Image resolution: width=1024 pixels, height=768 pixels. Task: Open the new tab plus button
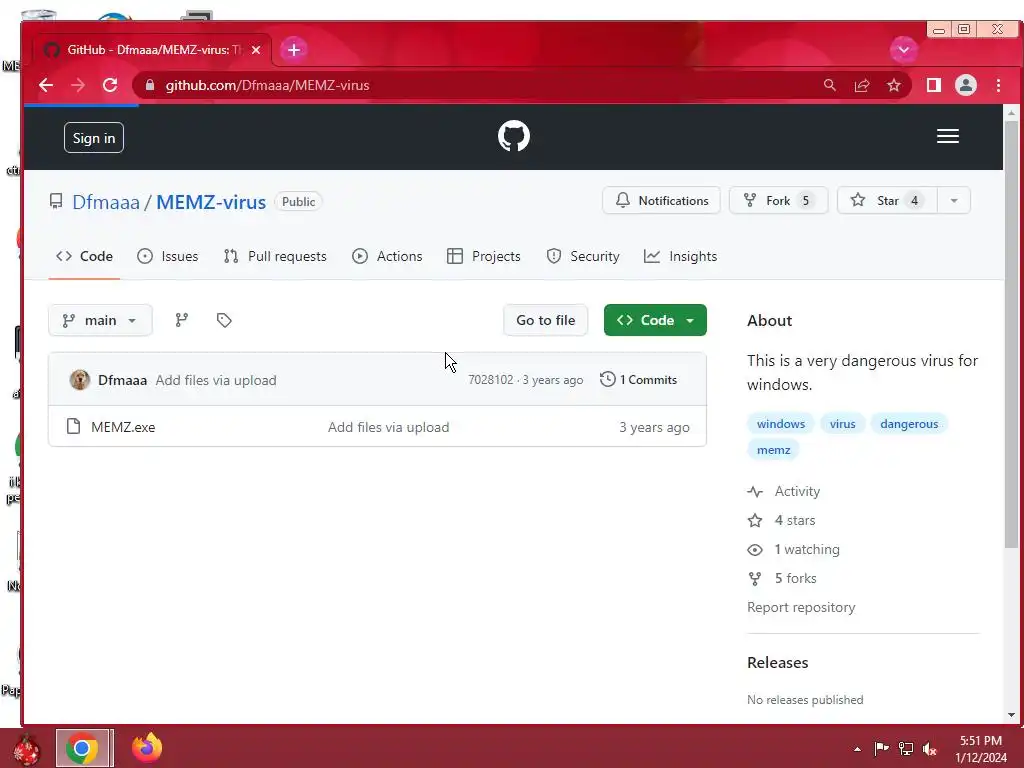pyautogui.click(x=294, y=50)
